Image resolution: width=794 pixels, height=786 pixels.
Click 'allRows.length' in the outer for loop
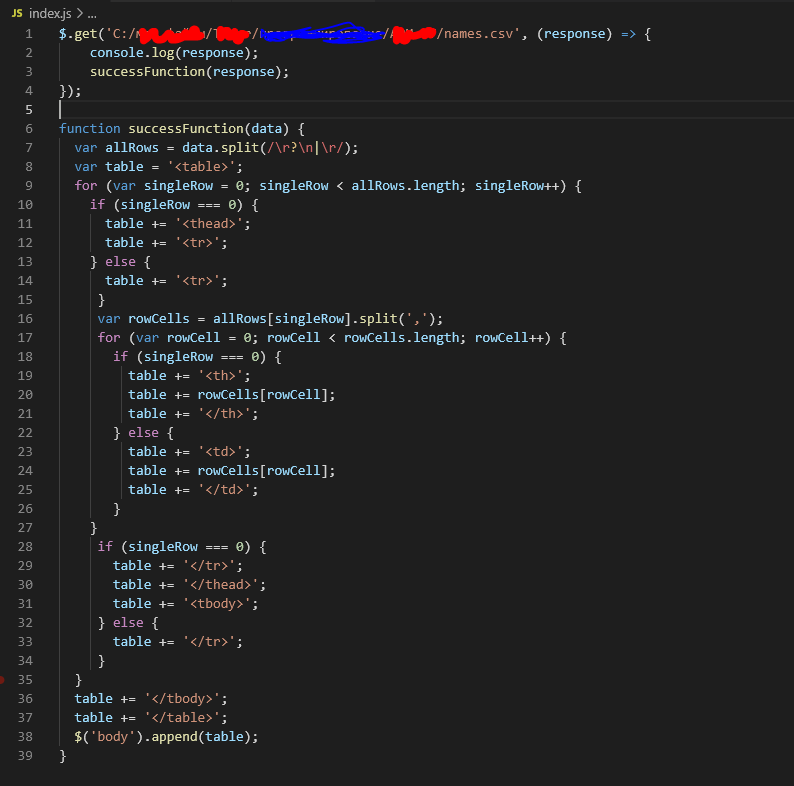click(405, 186)
